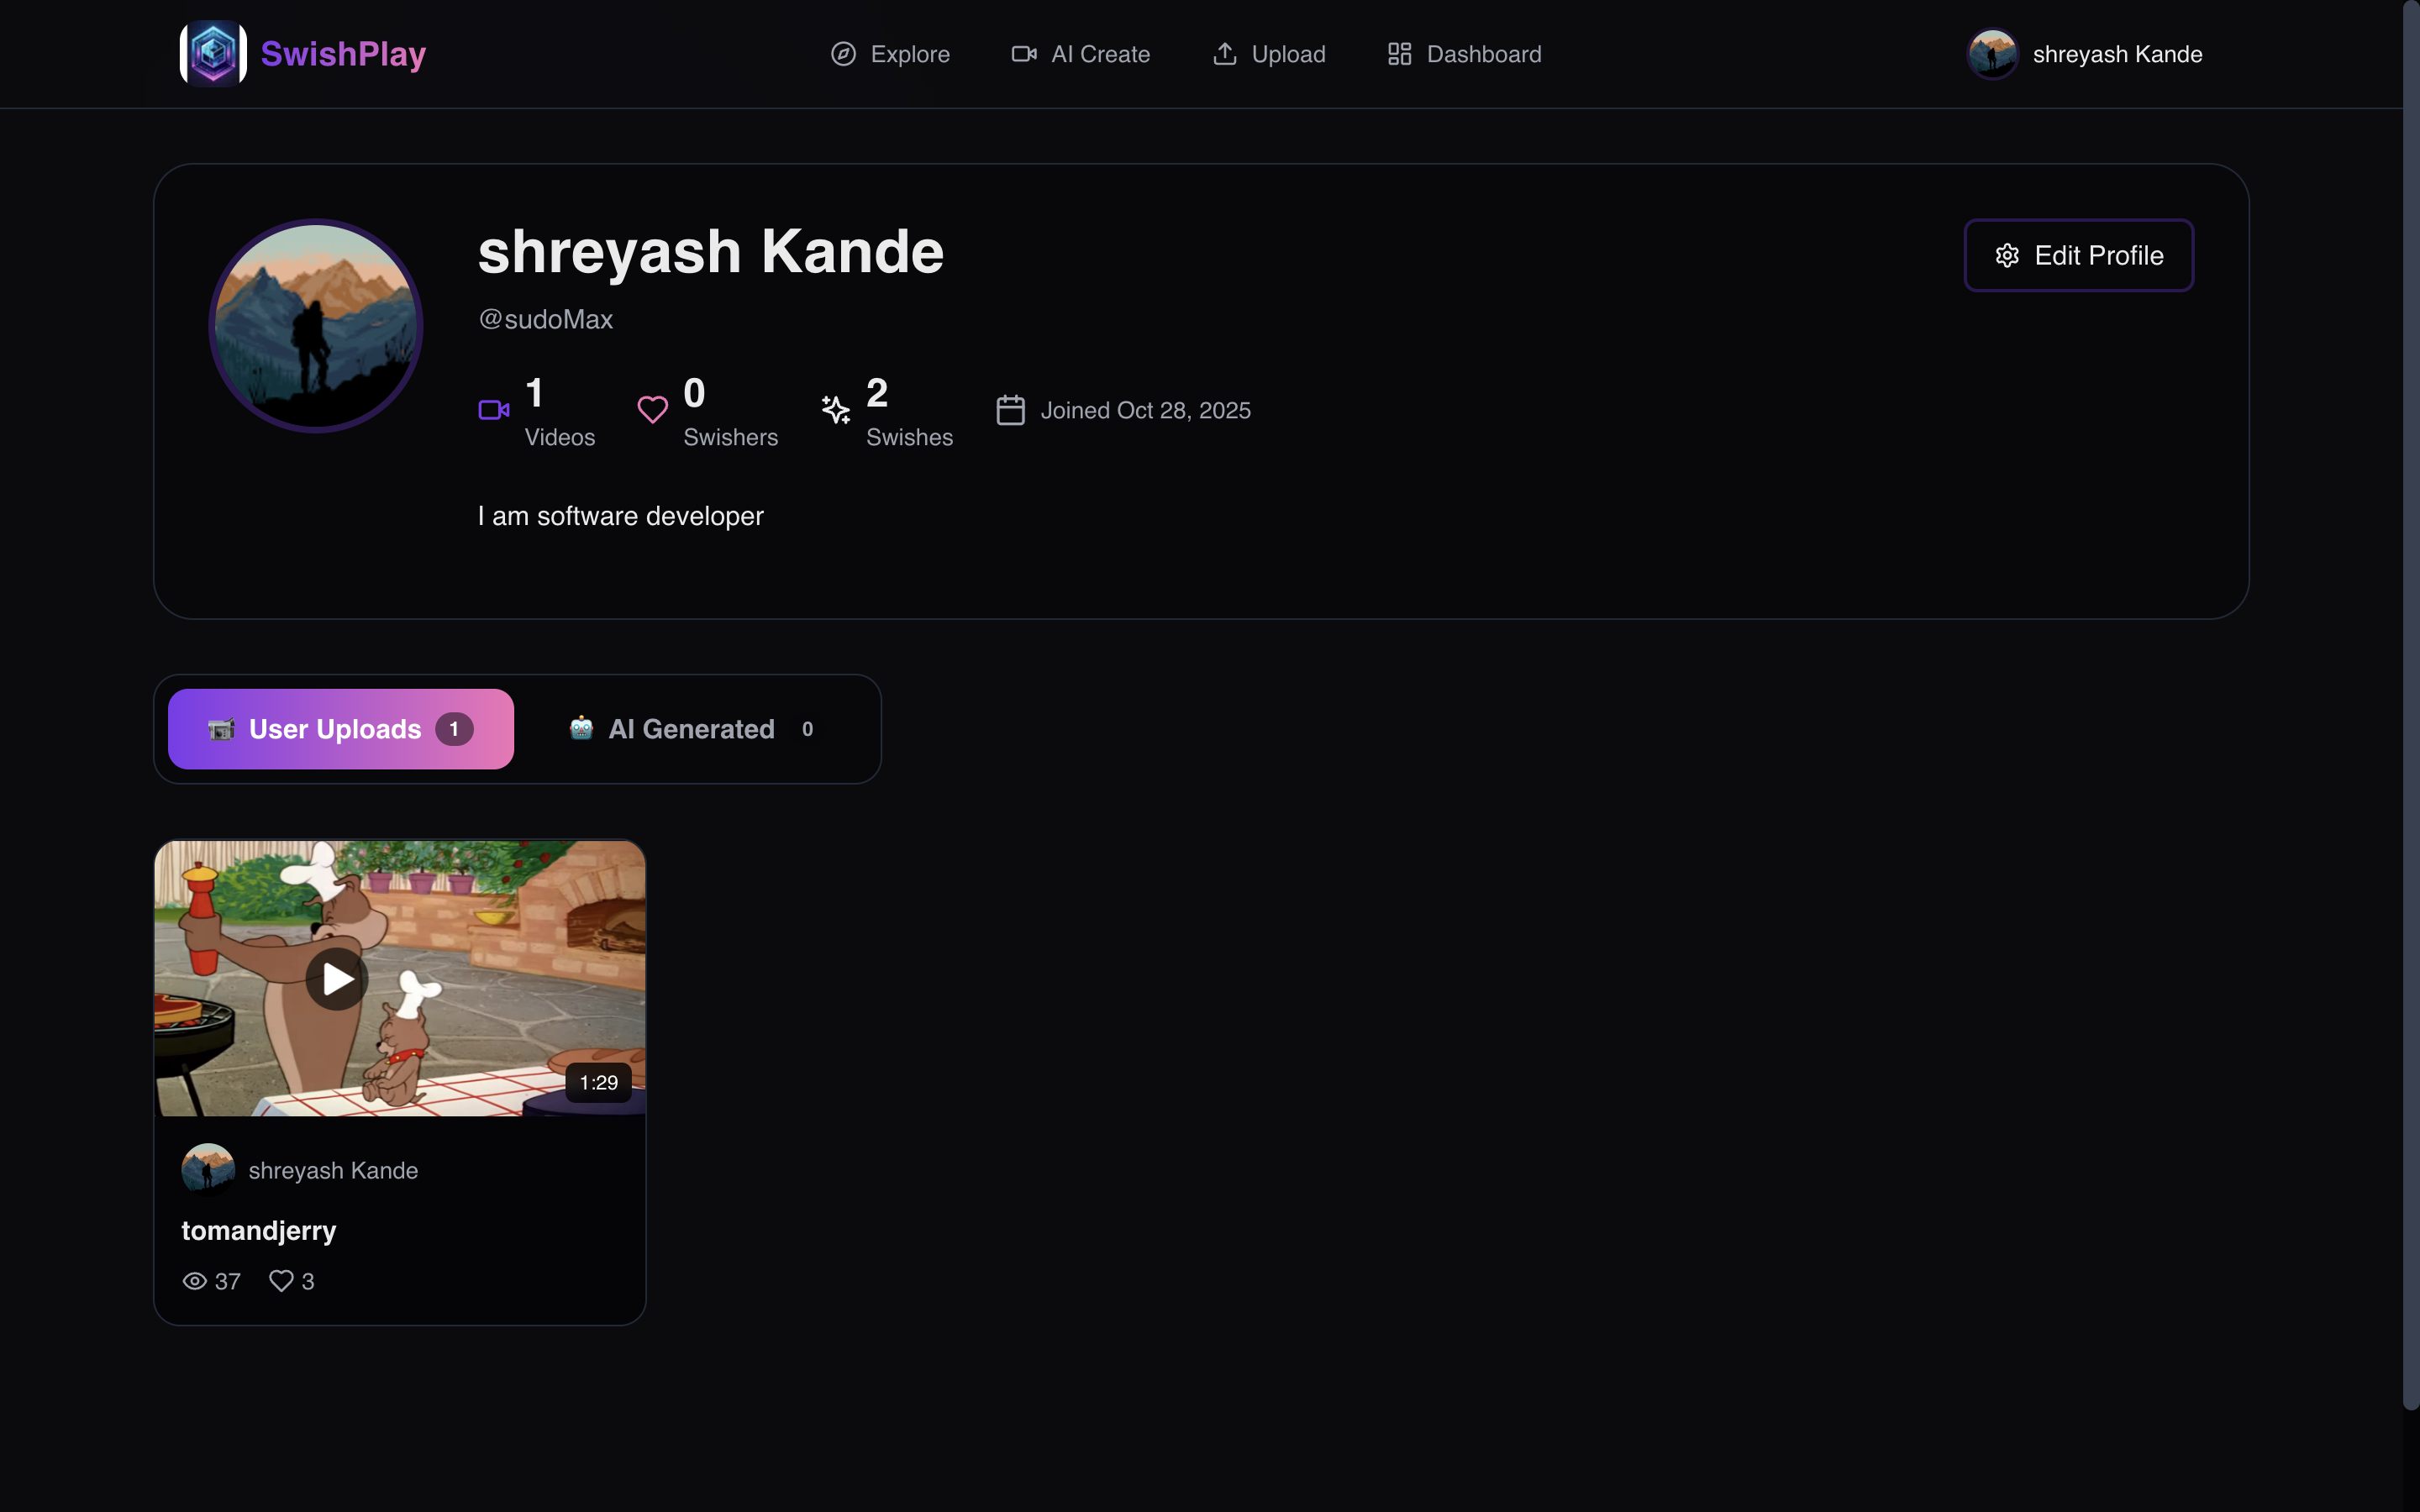Click the SwishPlay logo icon
The width and height of the screenshot is (2420, 1512).
tap(210, 53)
